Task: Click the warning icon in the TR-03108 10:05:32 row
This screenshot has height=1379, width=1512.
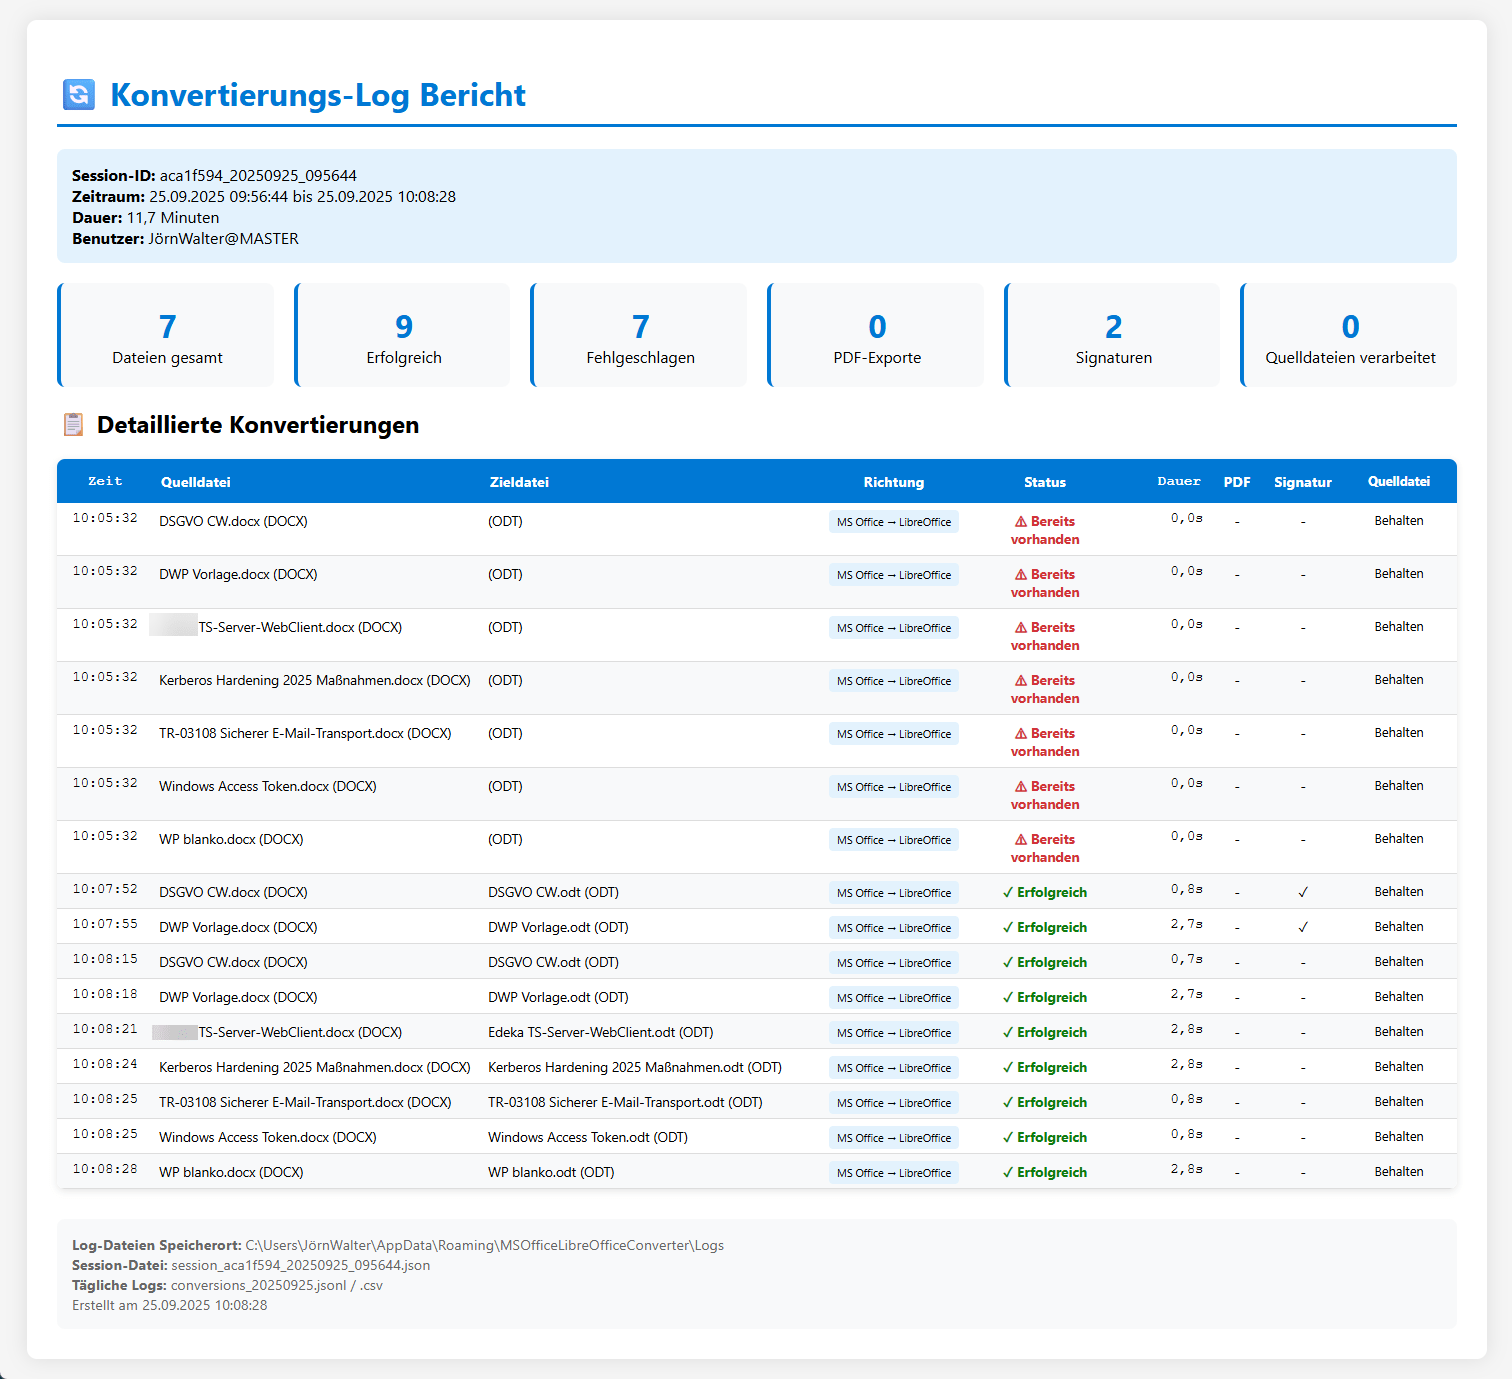Action: click(1020, 734)
